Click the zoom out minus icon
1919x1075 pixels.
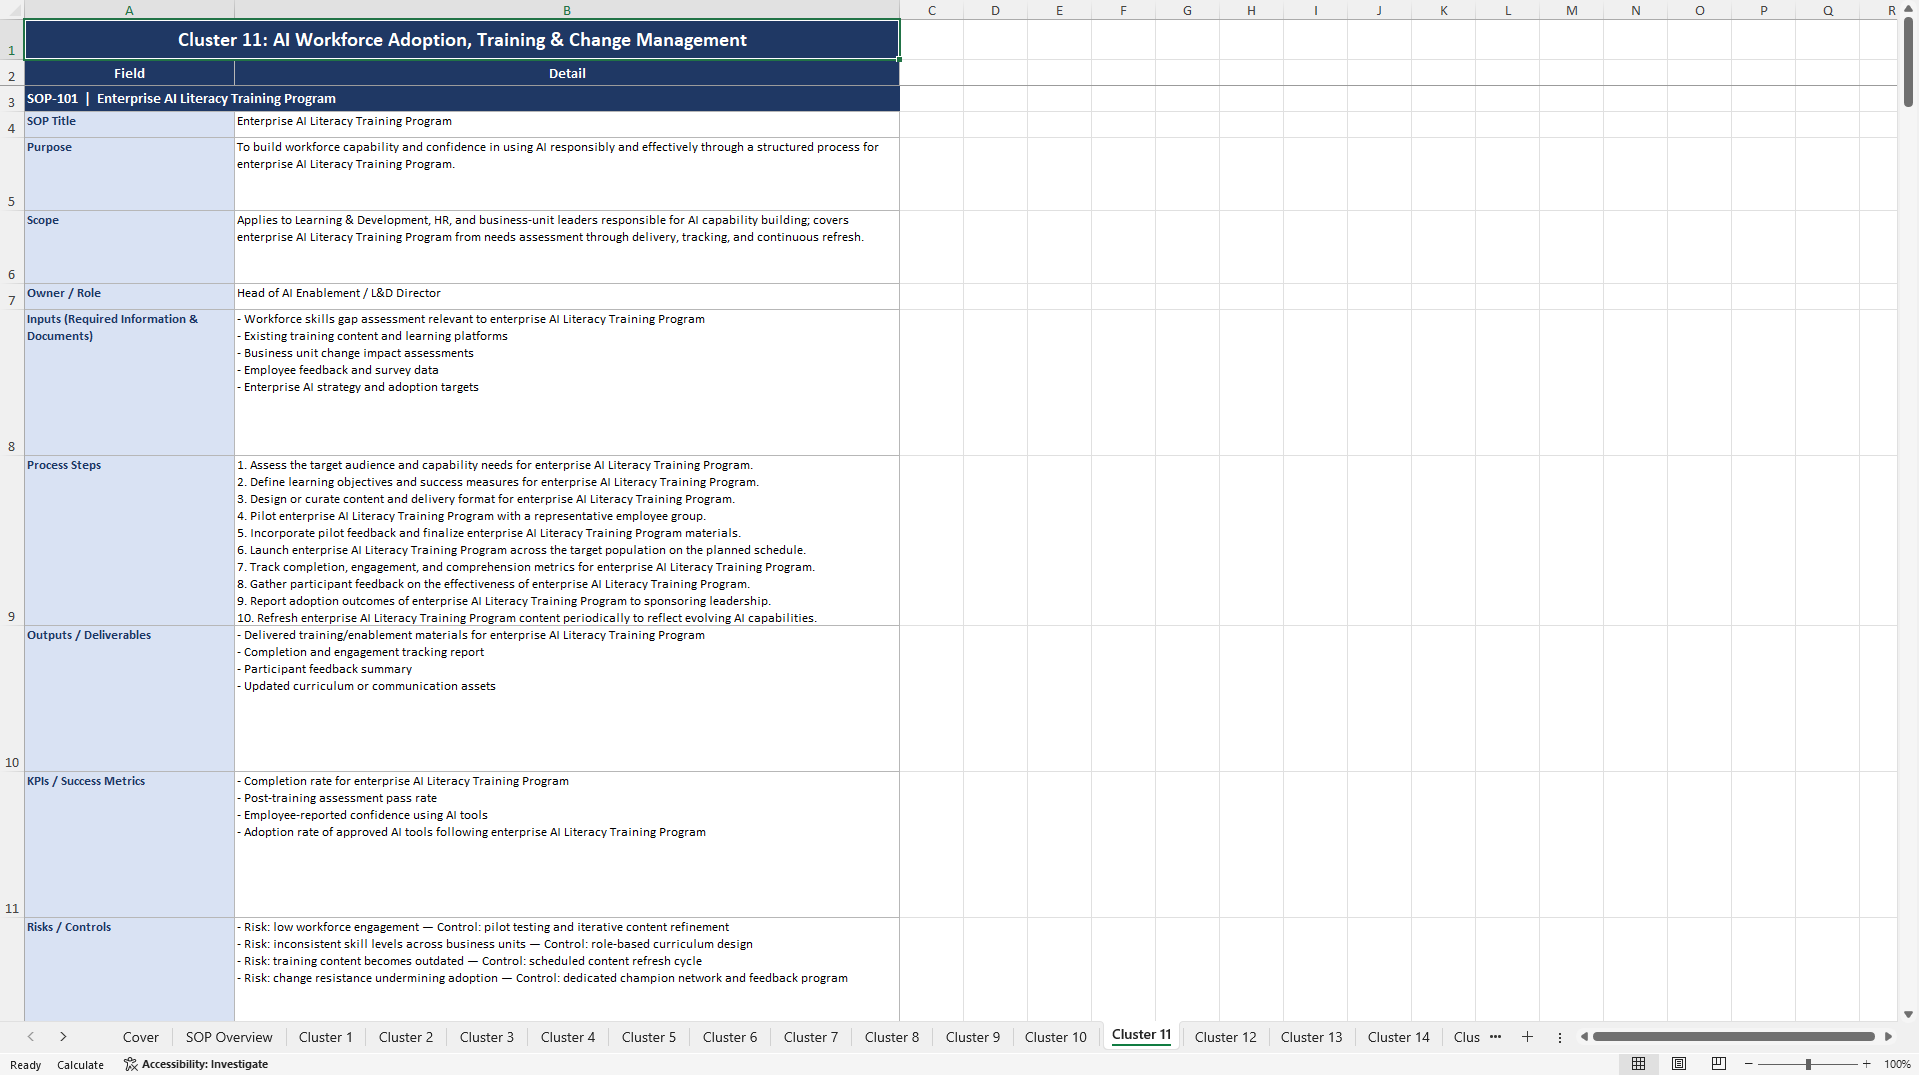coord(1749,1064)
